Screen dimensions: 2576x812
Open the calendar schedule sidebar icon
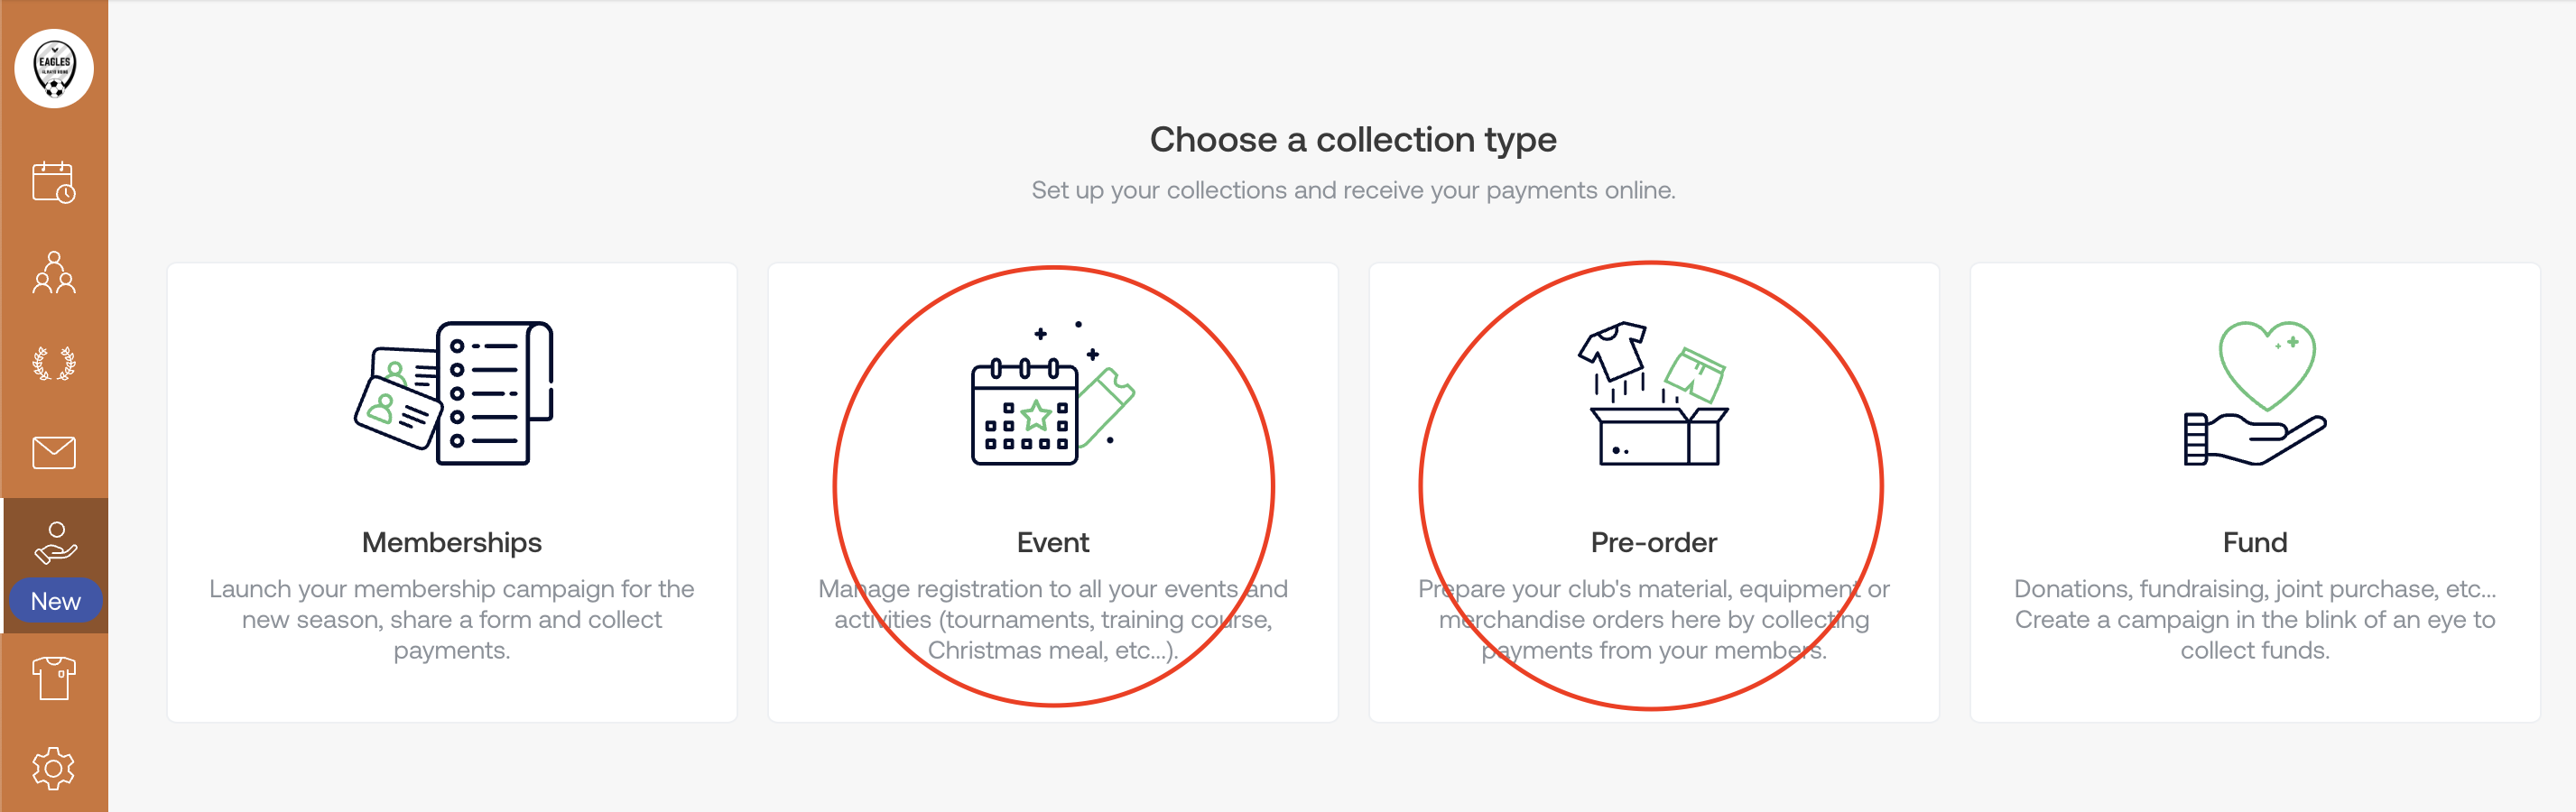(54, 183)
